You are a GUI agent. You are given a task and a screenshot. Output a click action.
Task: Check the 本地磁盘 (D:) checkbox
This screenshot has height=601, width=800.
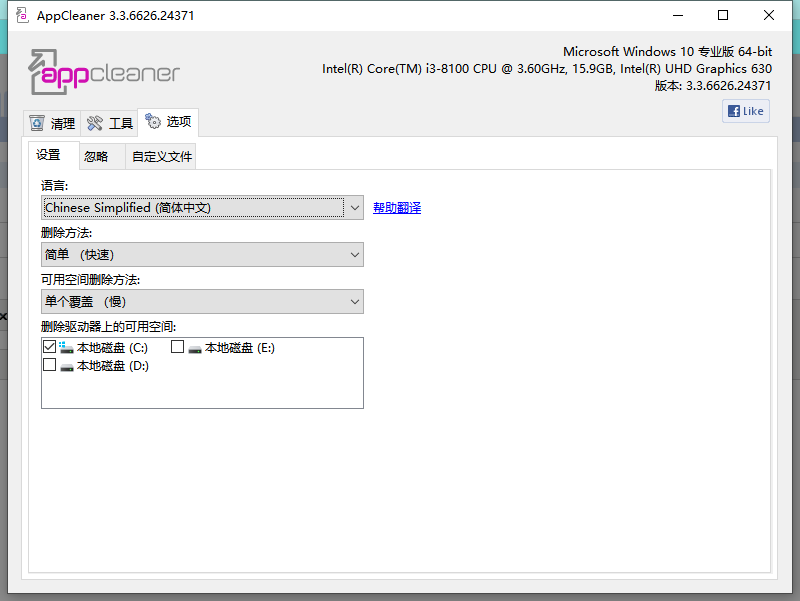[x=49, y=365]
